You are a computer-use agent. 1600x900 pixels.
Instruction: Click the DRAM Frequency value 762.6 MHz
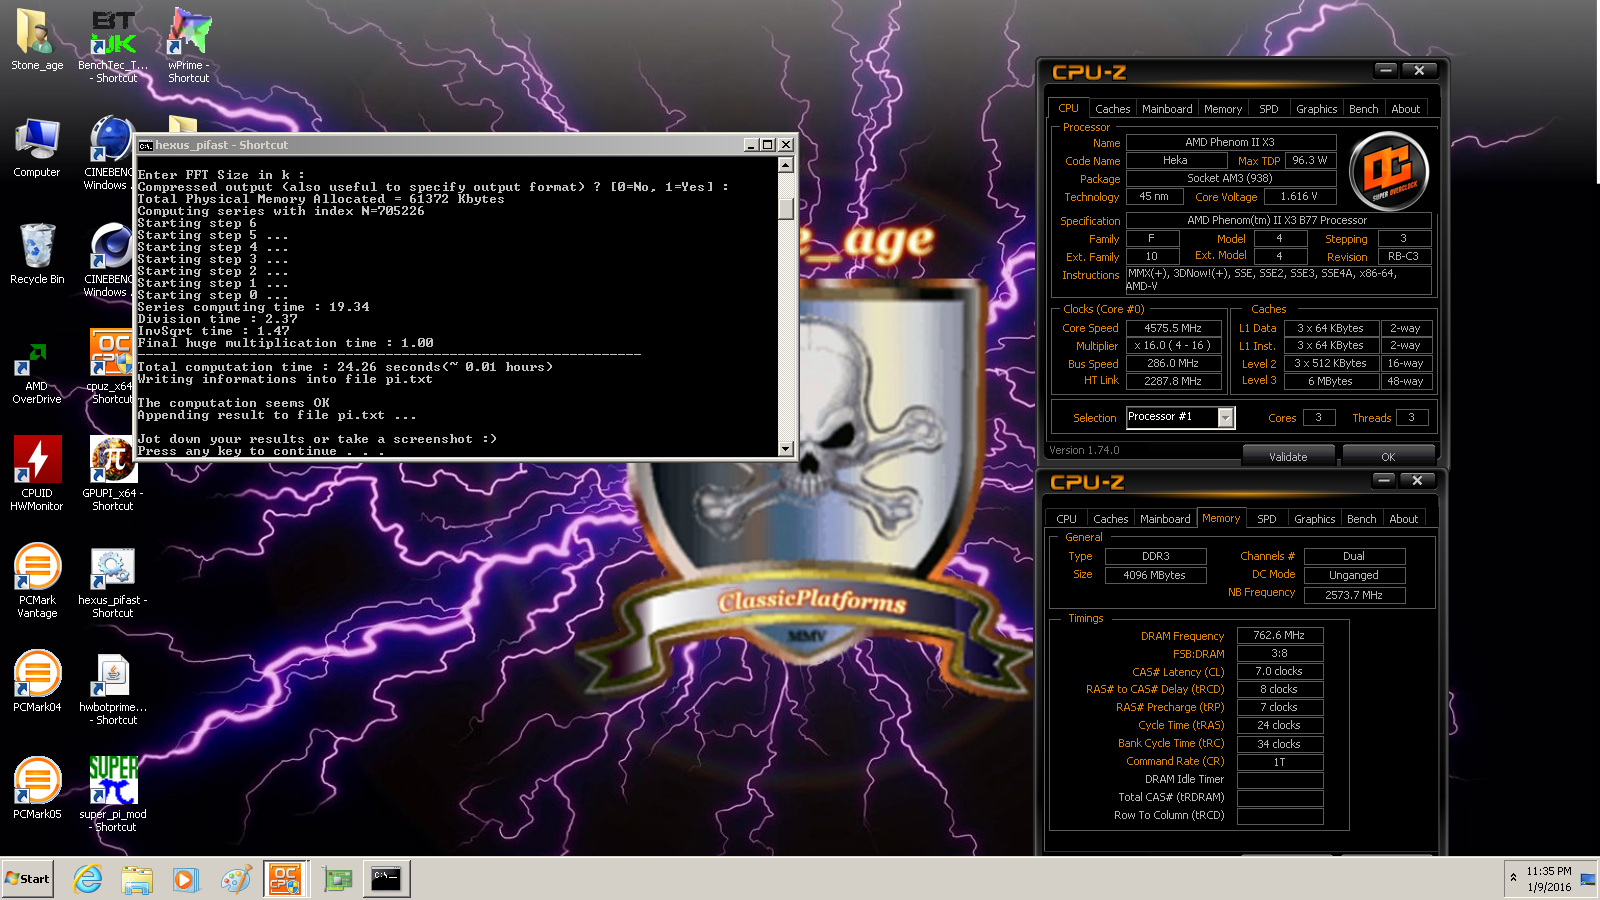pos(1280,635)
